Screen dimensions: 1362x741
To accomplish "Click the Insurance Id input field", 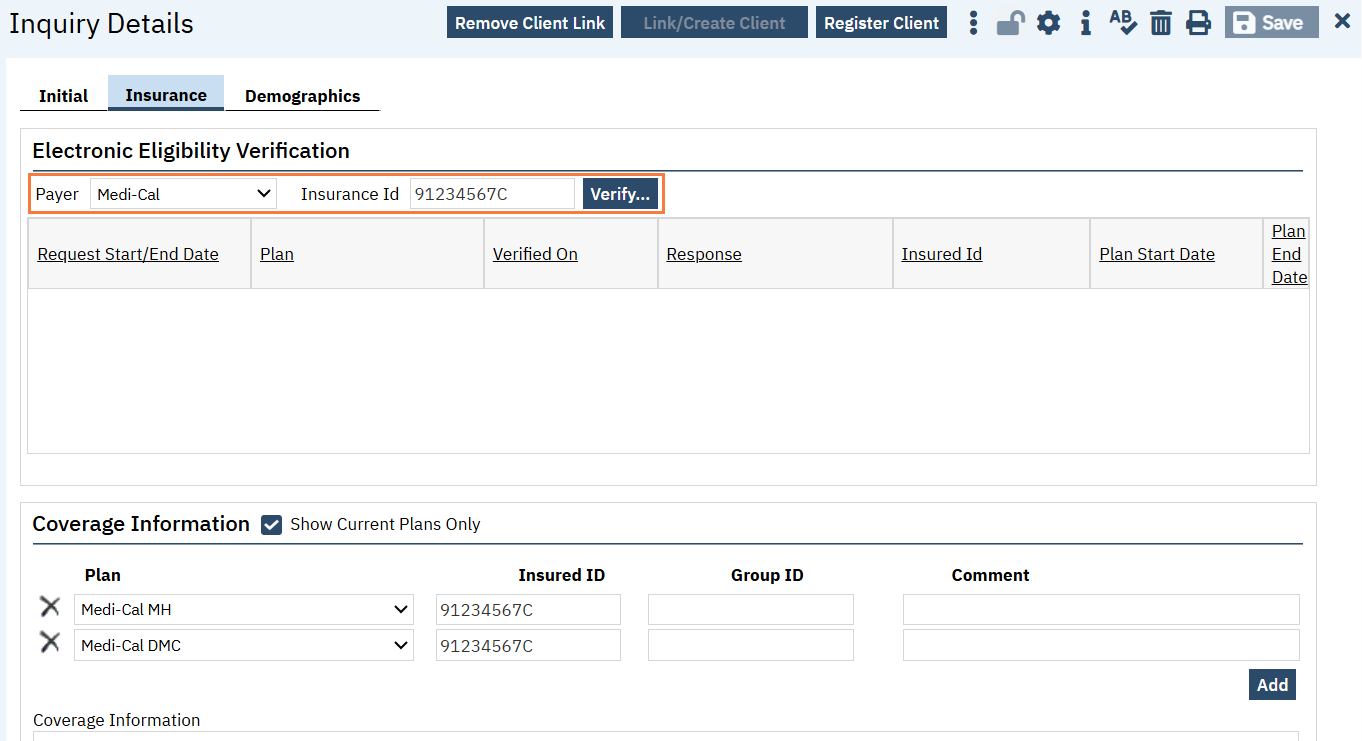I will tap(492, 194).
